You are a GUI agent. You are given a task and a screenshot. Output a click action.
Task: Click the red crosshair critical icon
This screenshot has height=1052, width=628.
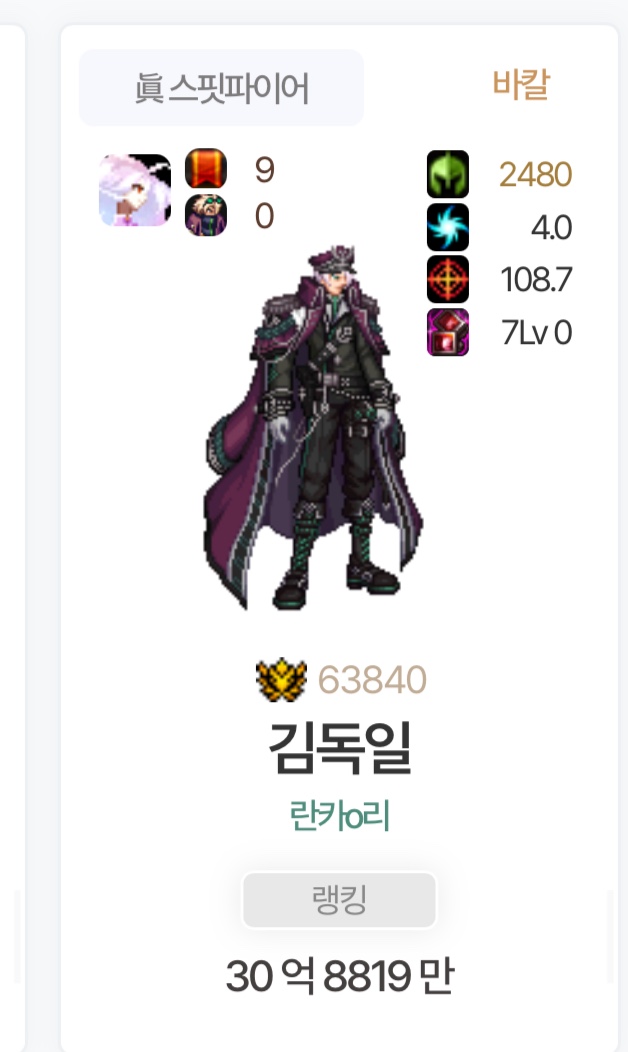pyautogui.click(x=448, y=279)
